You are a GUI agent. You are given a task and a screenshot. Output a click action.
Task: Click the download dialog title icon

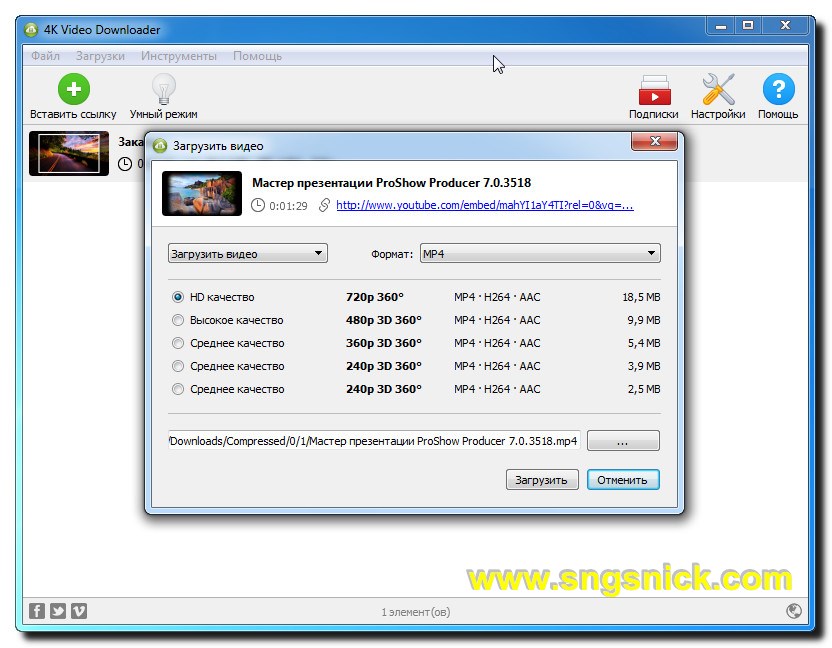tap(160, 146)
